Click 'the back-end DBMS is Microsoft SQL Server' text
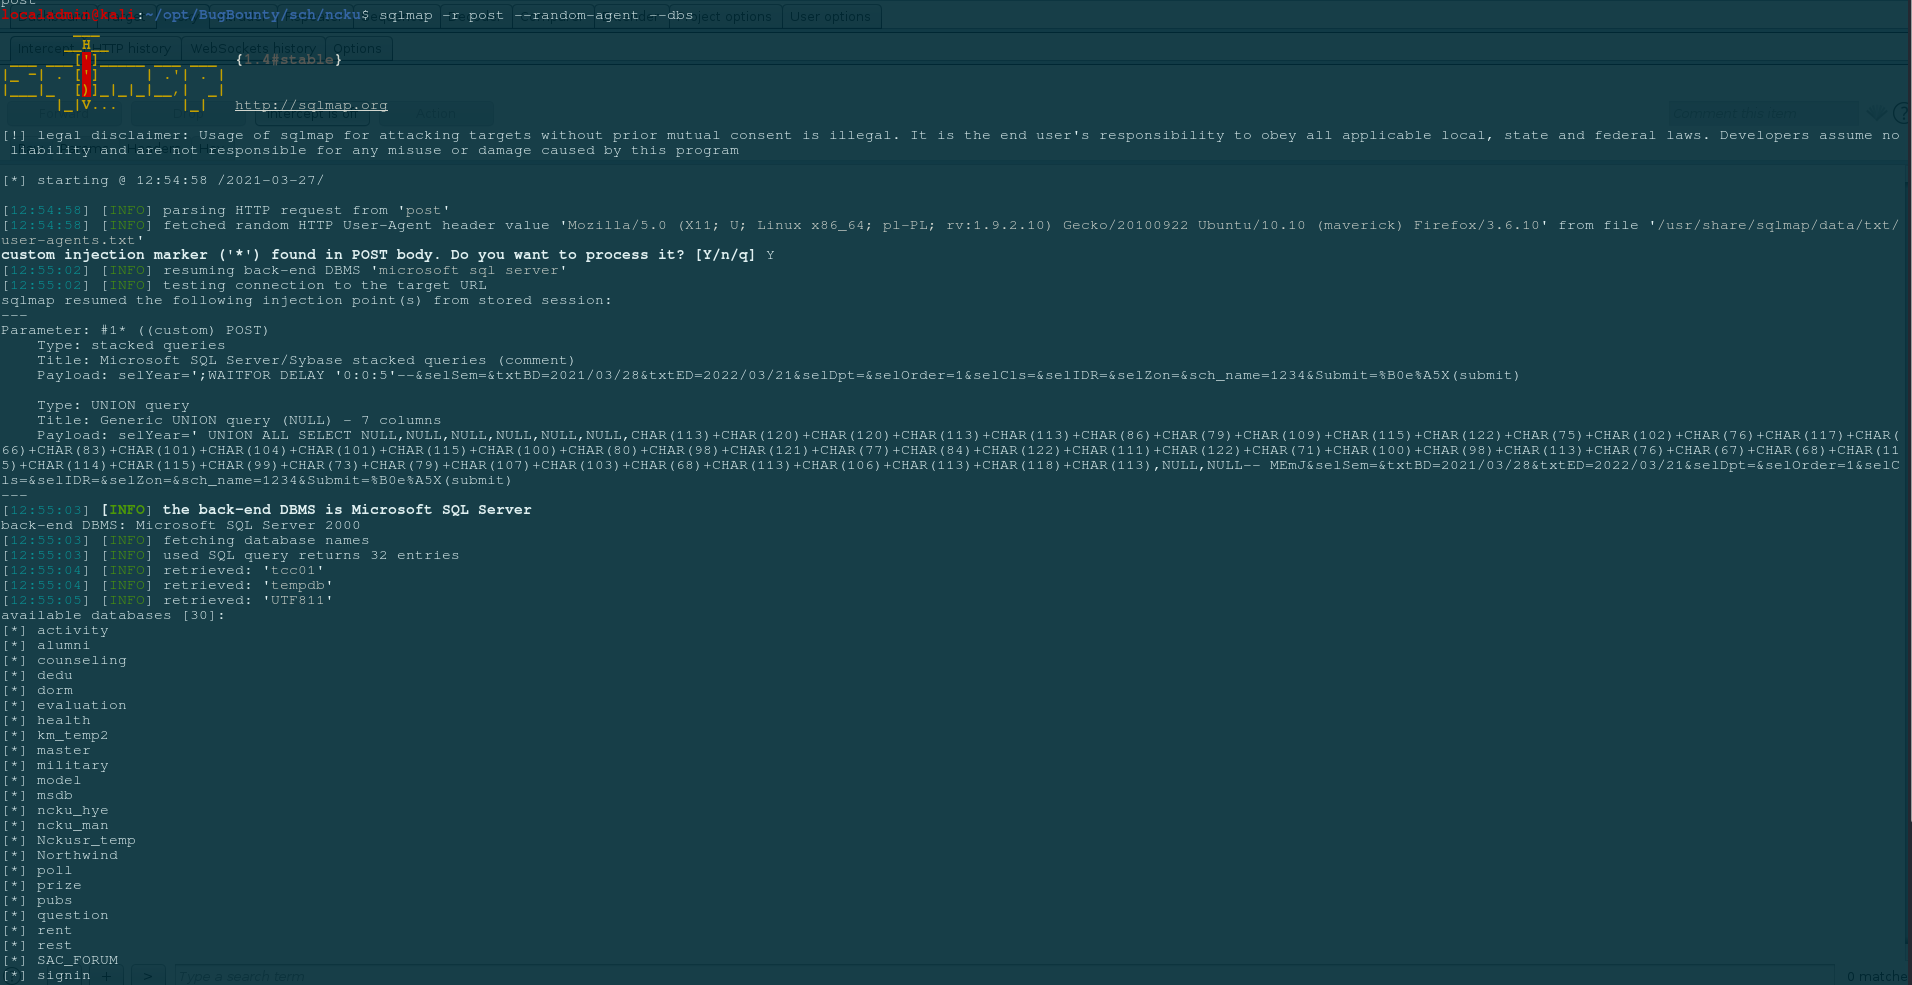The height and width of the screenshot is (985, 1912). tap(347, 510)
